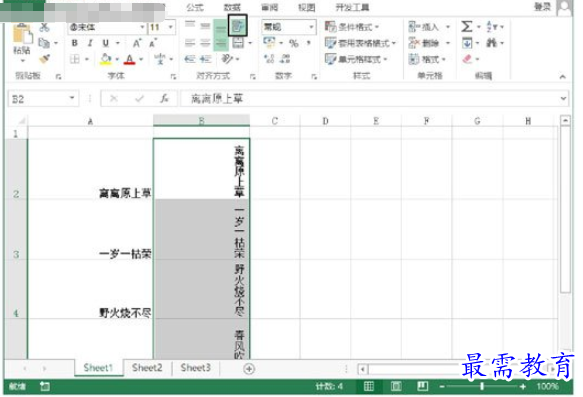Viewport: 583px width, 397px height.
Task: Add a new sheet with plus button
Action: (249, 369)
